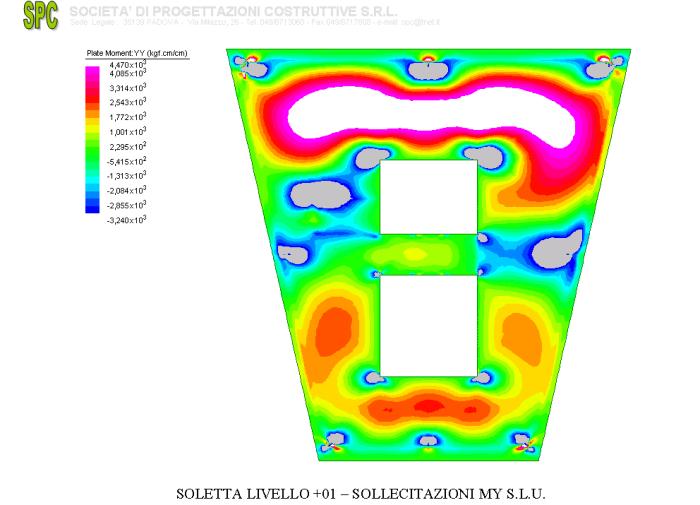This screenshot has height=505, width=700.
Task: Click the Soletta Livello +01 caption text
Action: pos(361,494)
